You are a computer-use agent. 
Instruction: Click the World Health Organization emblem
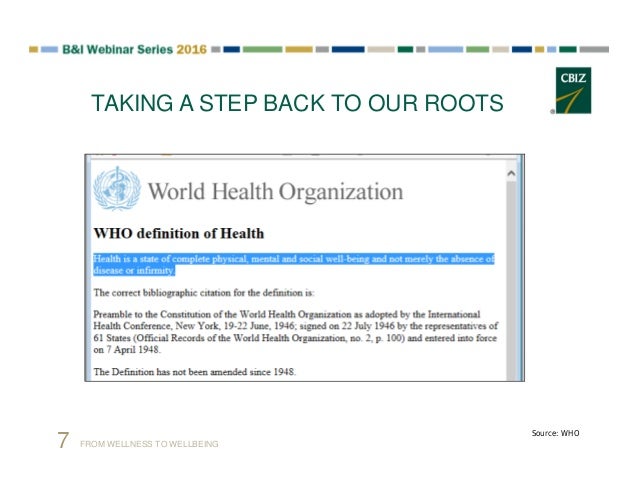coord(117,188)
